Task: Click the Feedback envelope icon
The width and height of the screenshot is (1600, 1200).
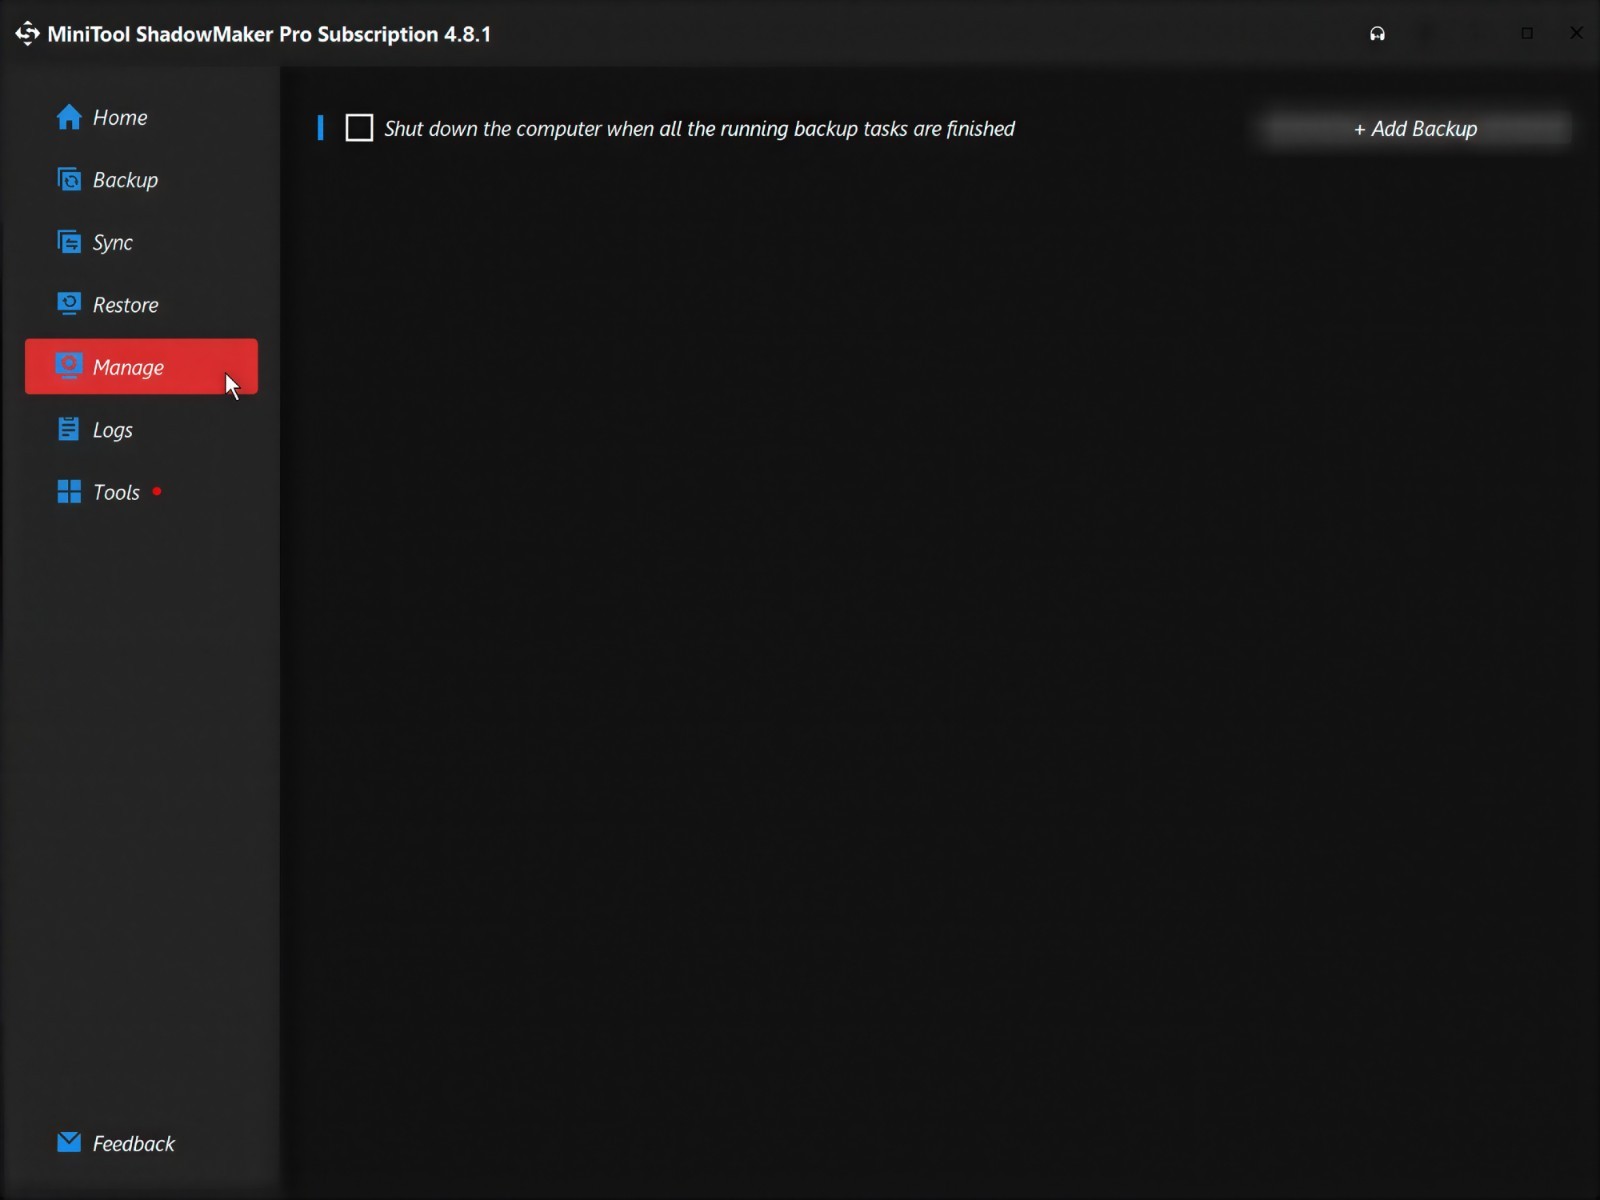Action: pyautogui.click(x=69, y=1142)
